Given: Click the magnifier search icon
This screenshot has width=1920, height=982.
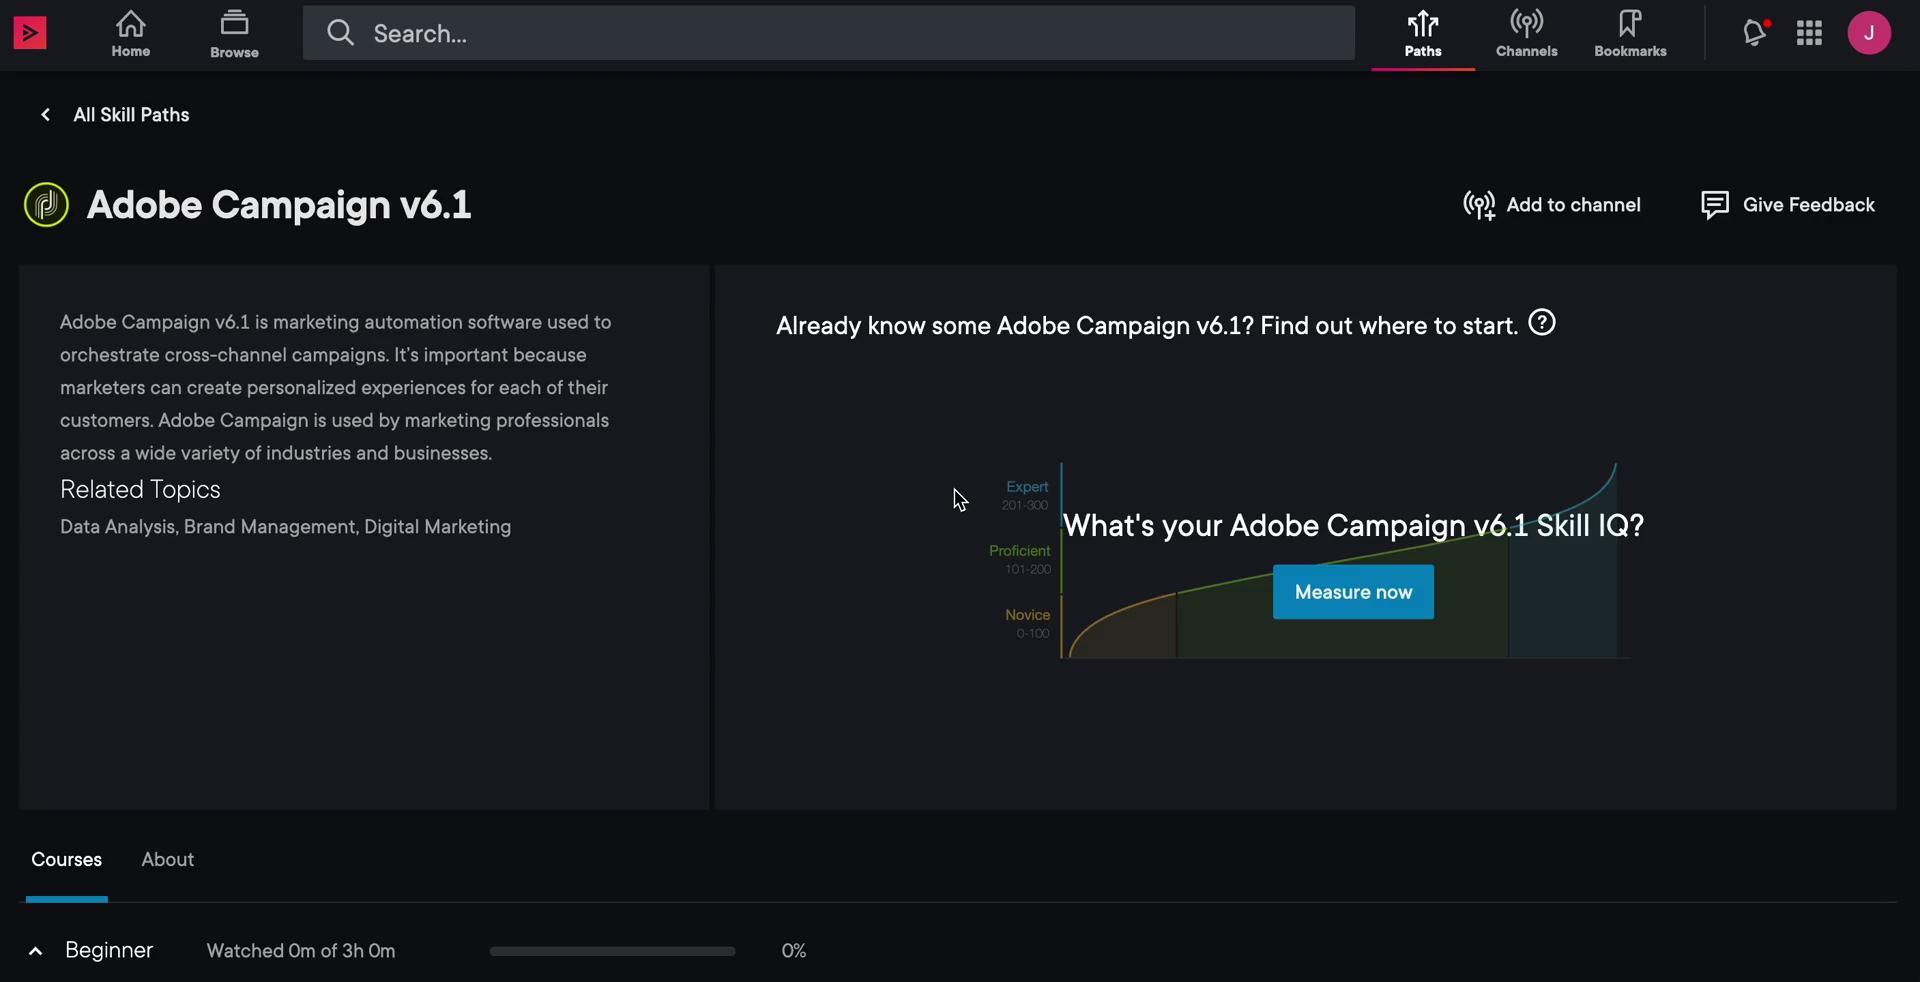Looking at the screenshot, I should [340, 33].
